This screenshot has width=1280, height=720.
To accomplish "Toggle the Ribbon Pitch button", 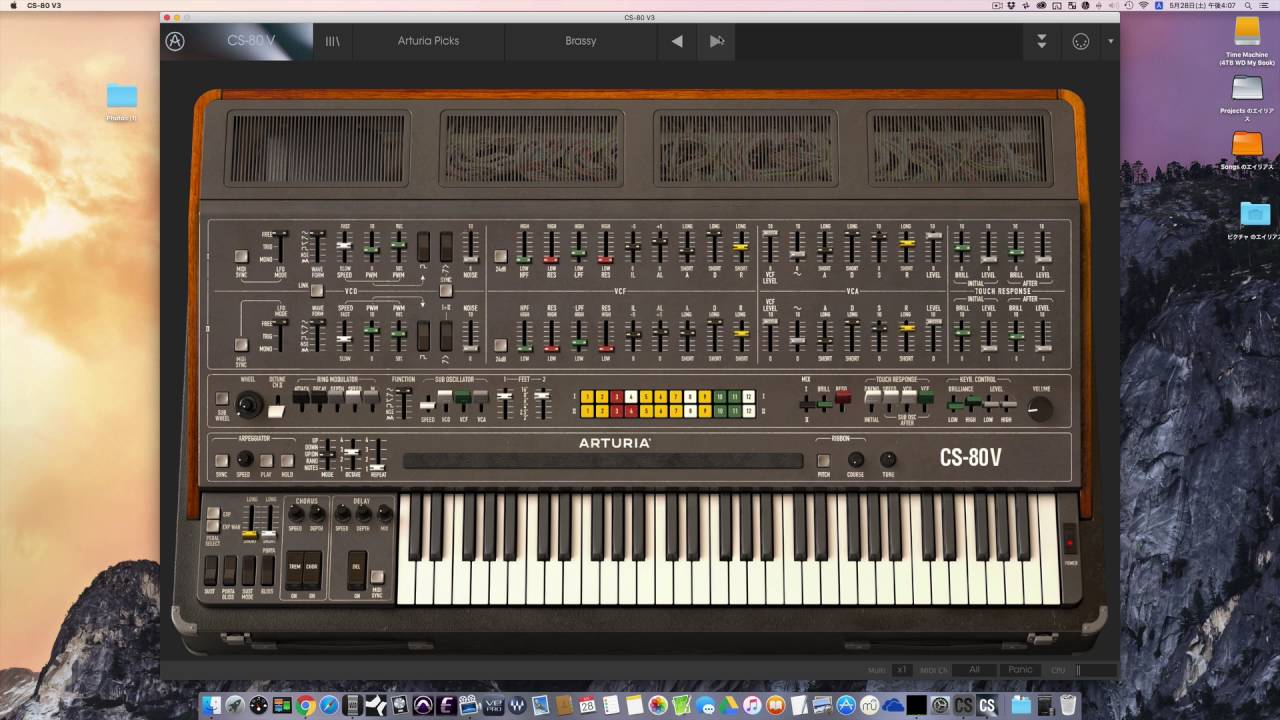I will click(823, 461).
